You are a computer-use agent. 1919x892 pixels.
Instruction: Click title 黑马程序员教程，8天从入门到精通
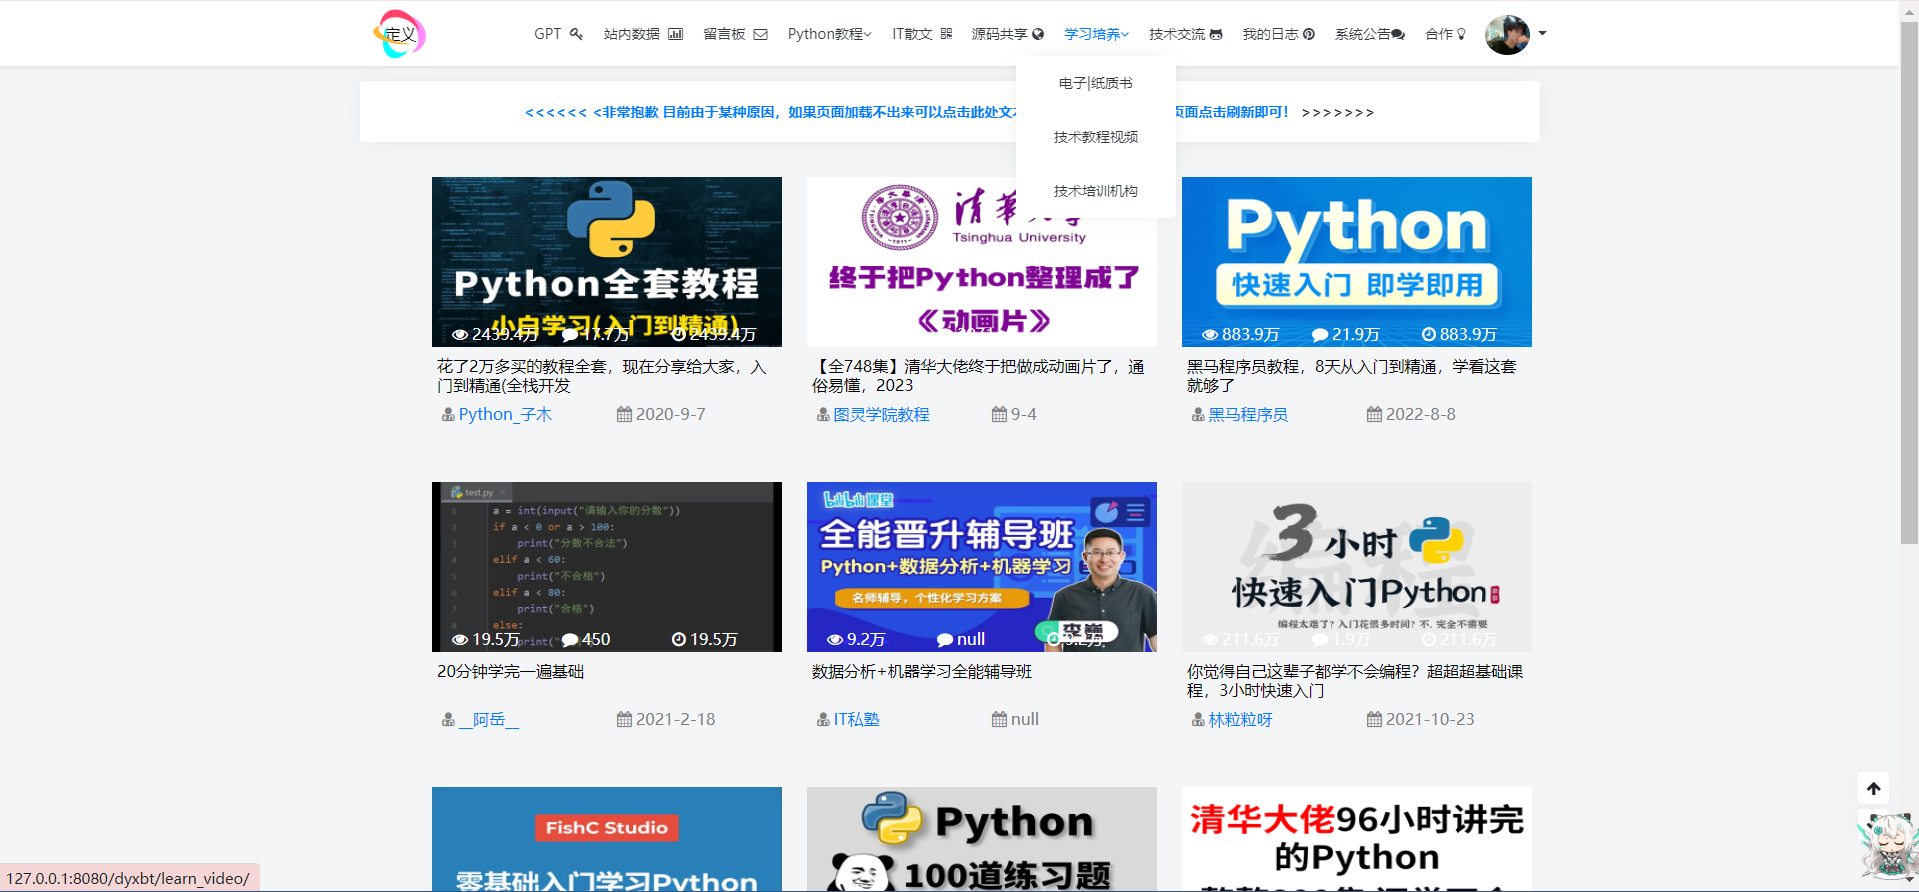tap(1352, 376)
